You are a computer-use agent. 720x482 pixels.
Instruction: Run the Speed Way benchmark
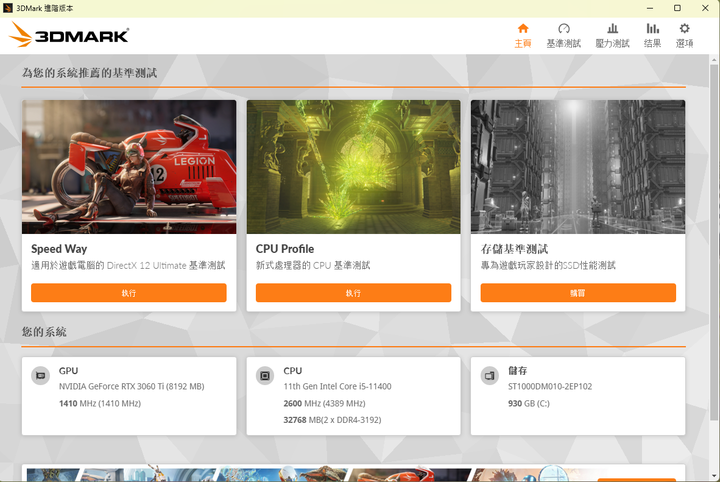(x=129, y=293)
